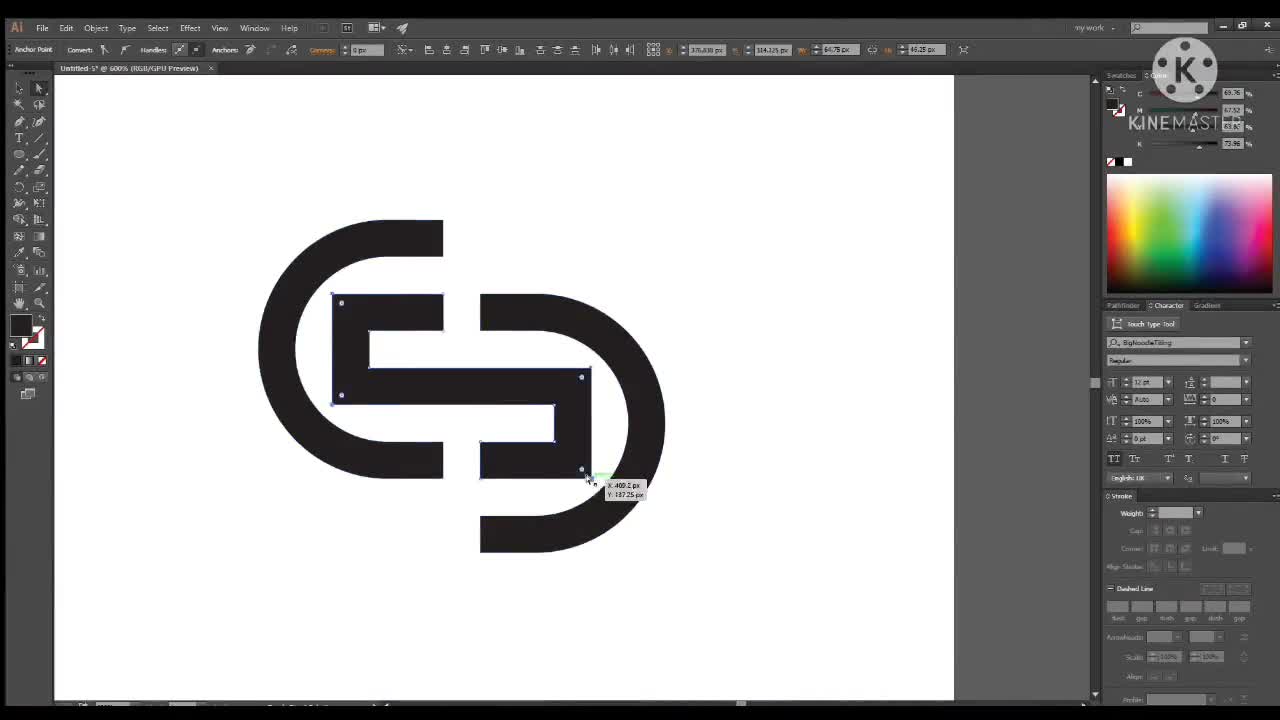This screenshot has width=1280, height=720.
Task: Toggle show handles for selected anchors
Action: tap(179, 49)
